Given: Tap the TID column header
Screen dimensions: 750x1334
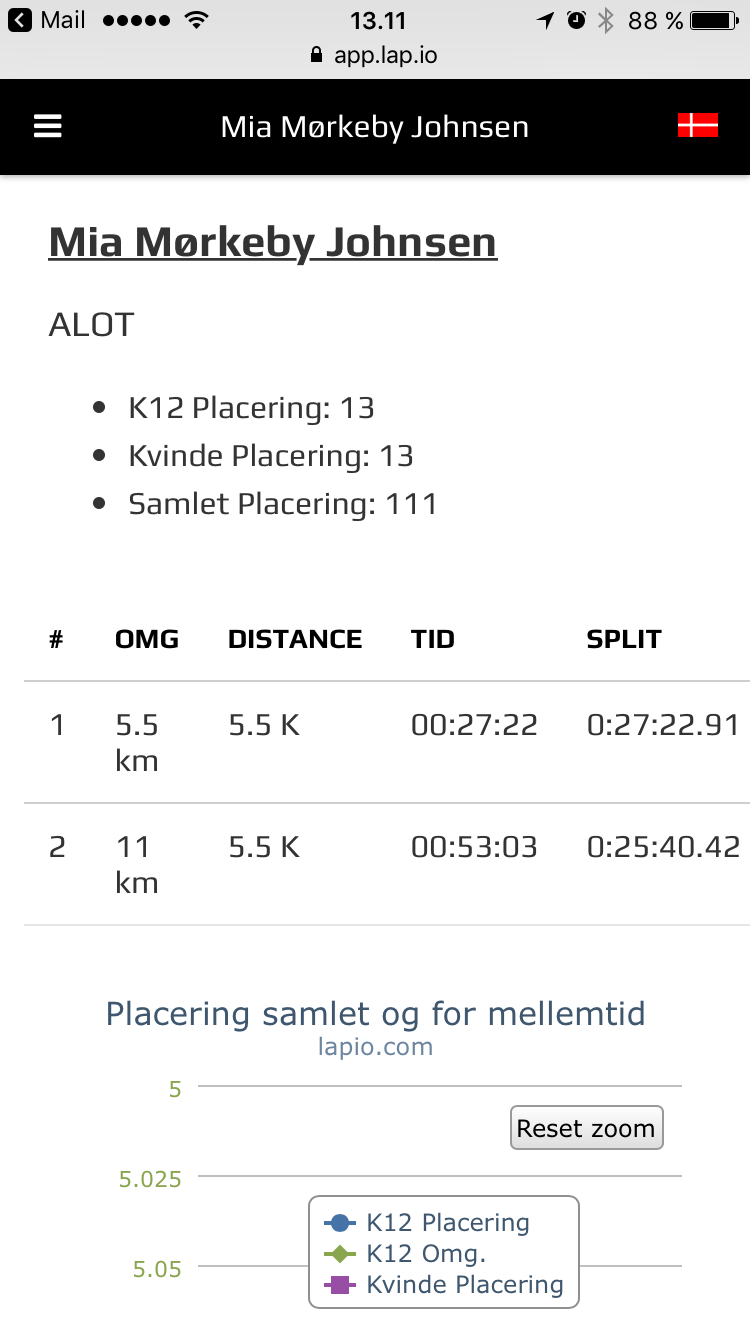Looking at the screenshot, I should click(x=432, y=640).
